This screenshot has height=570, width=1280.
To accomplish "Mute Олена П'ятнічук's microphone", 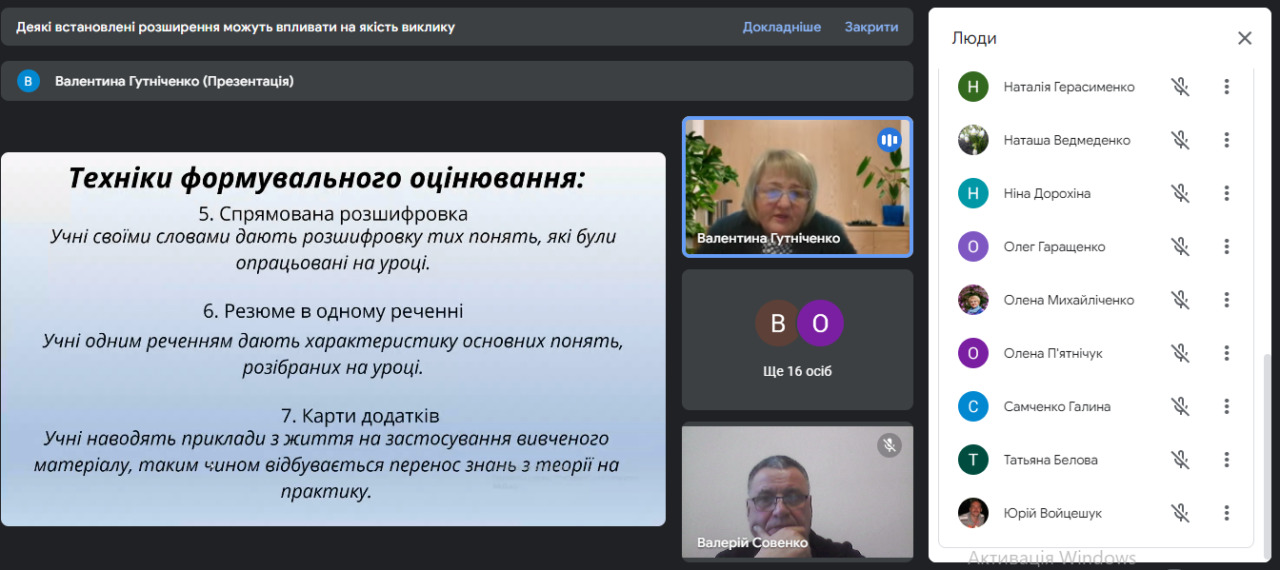I will [x=1181, y=353].
